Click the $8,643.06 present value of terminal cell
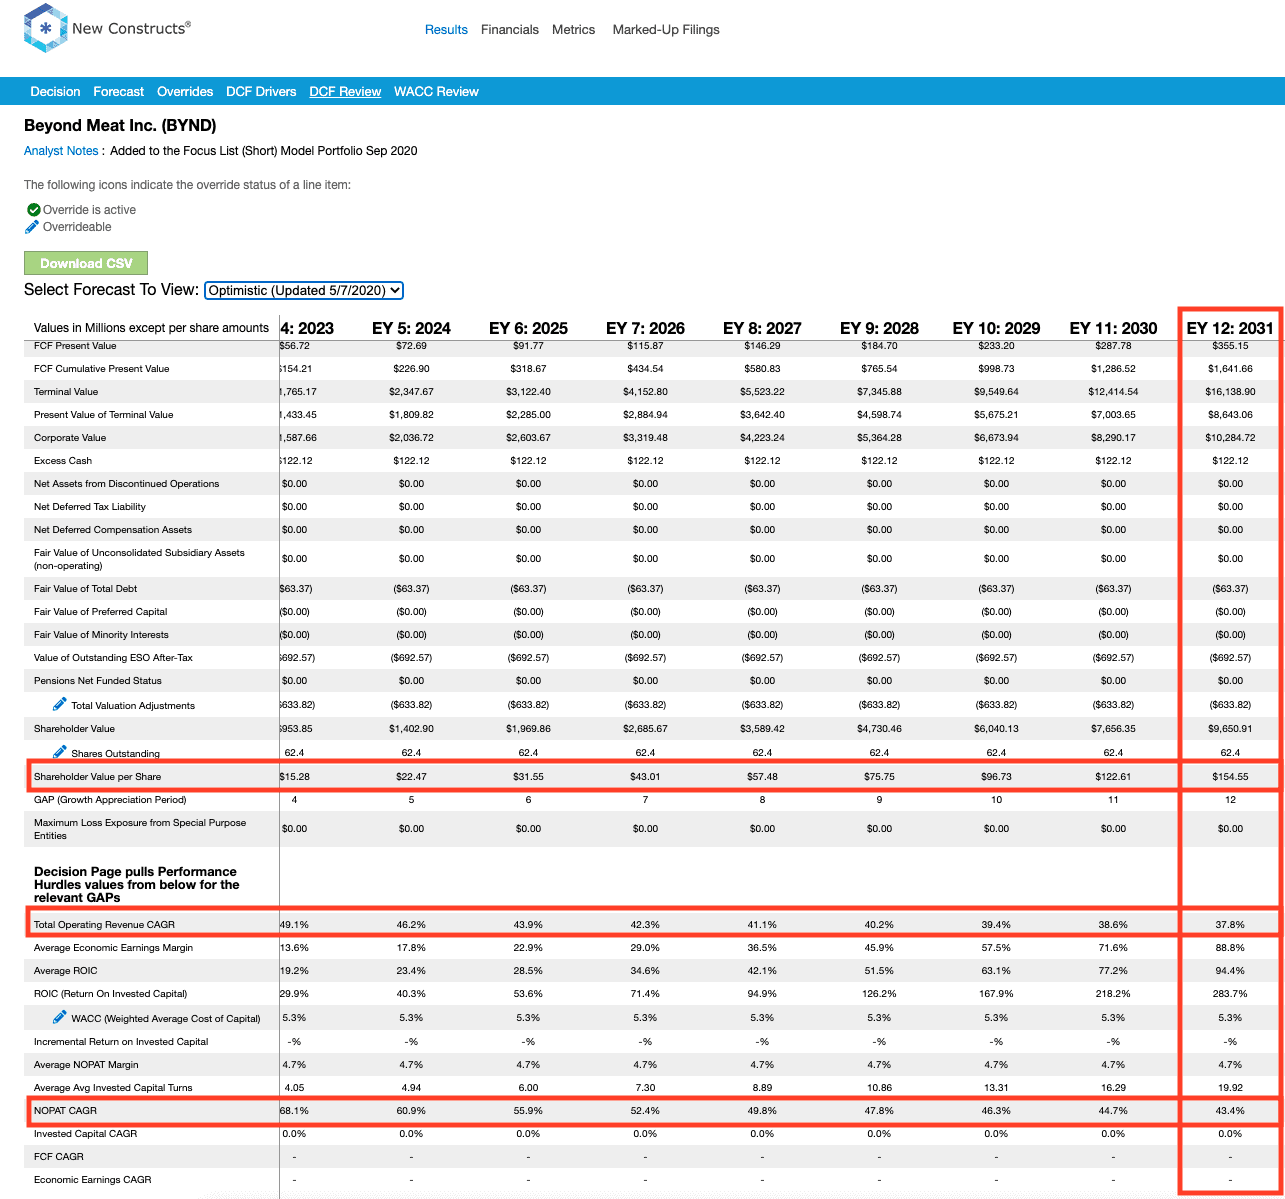This screenshot has width=1285, height=1199. click(x=1230, y=414)
